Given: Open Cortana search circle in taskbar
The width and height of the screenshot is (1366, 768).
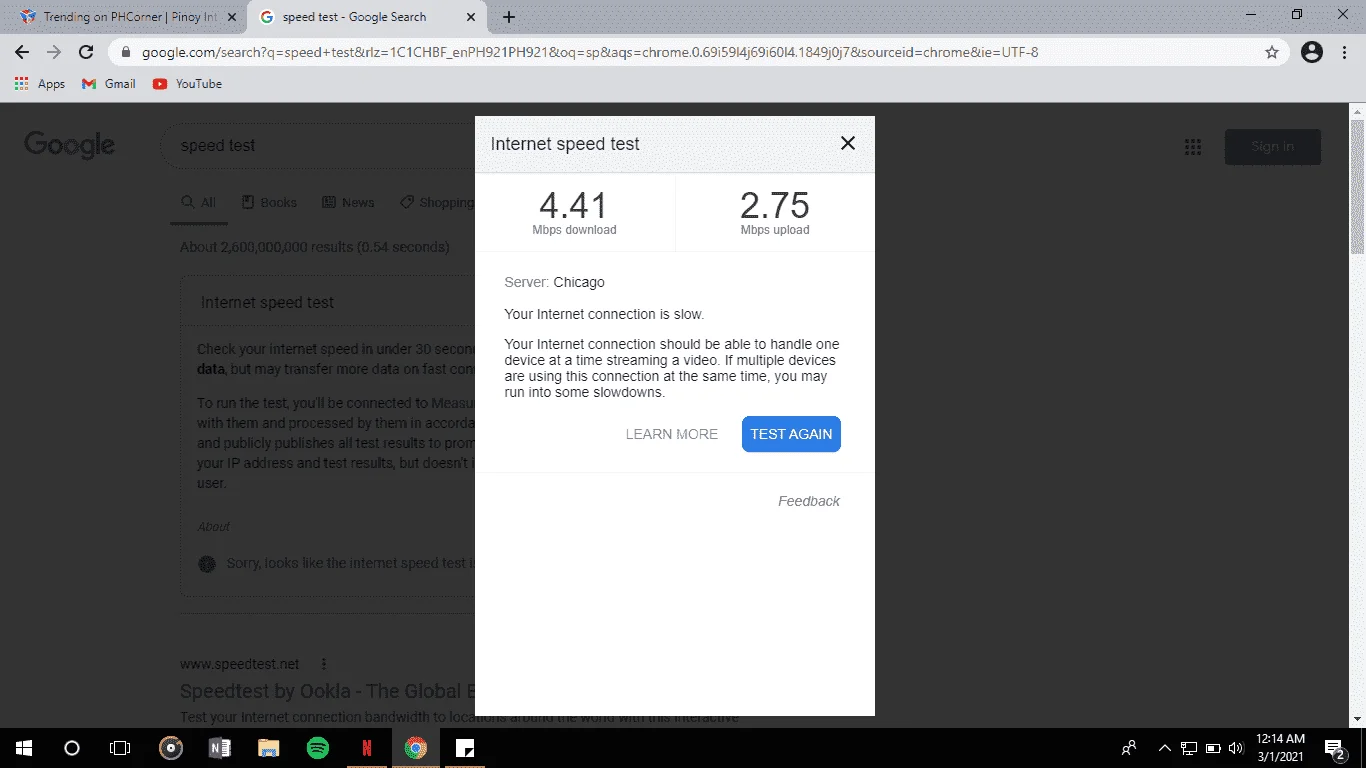Looking at the screenshot, I should (x=71, y=748).
